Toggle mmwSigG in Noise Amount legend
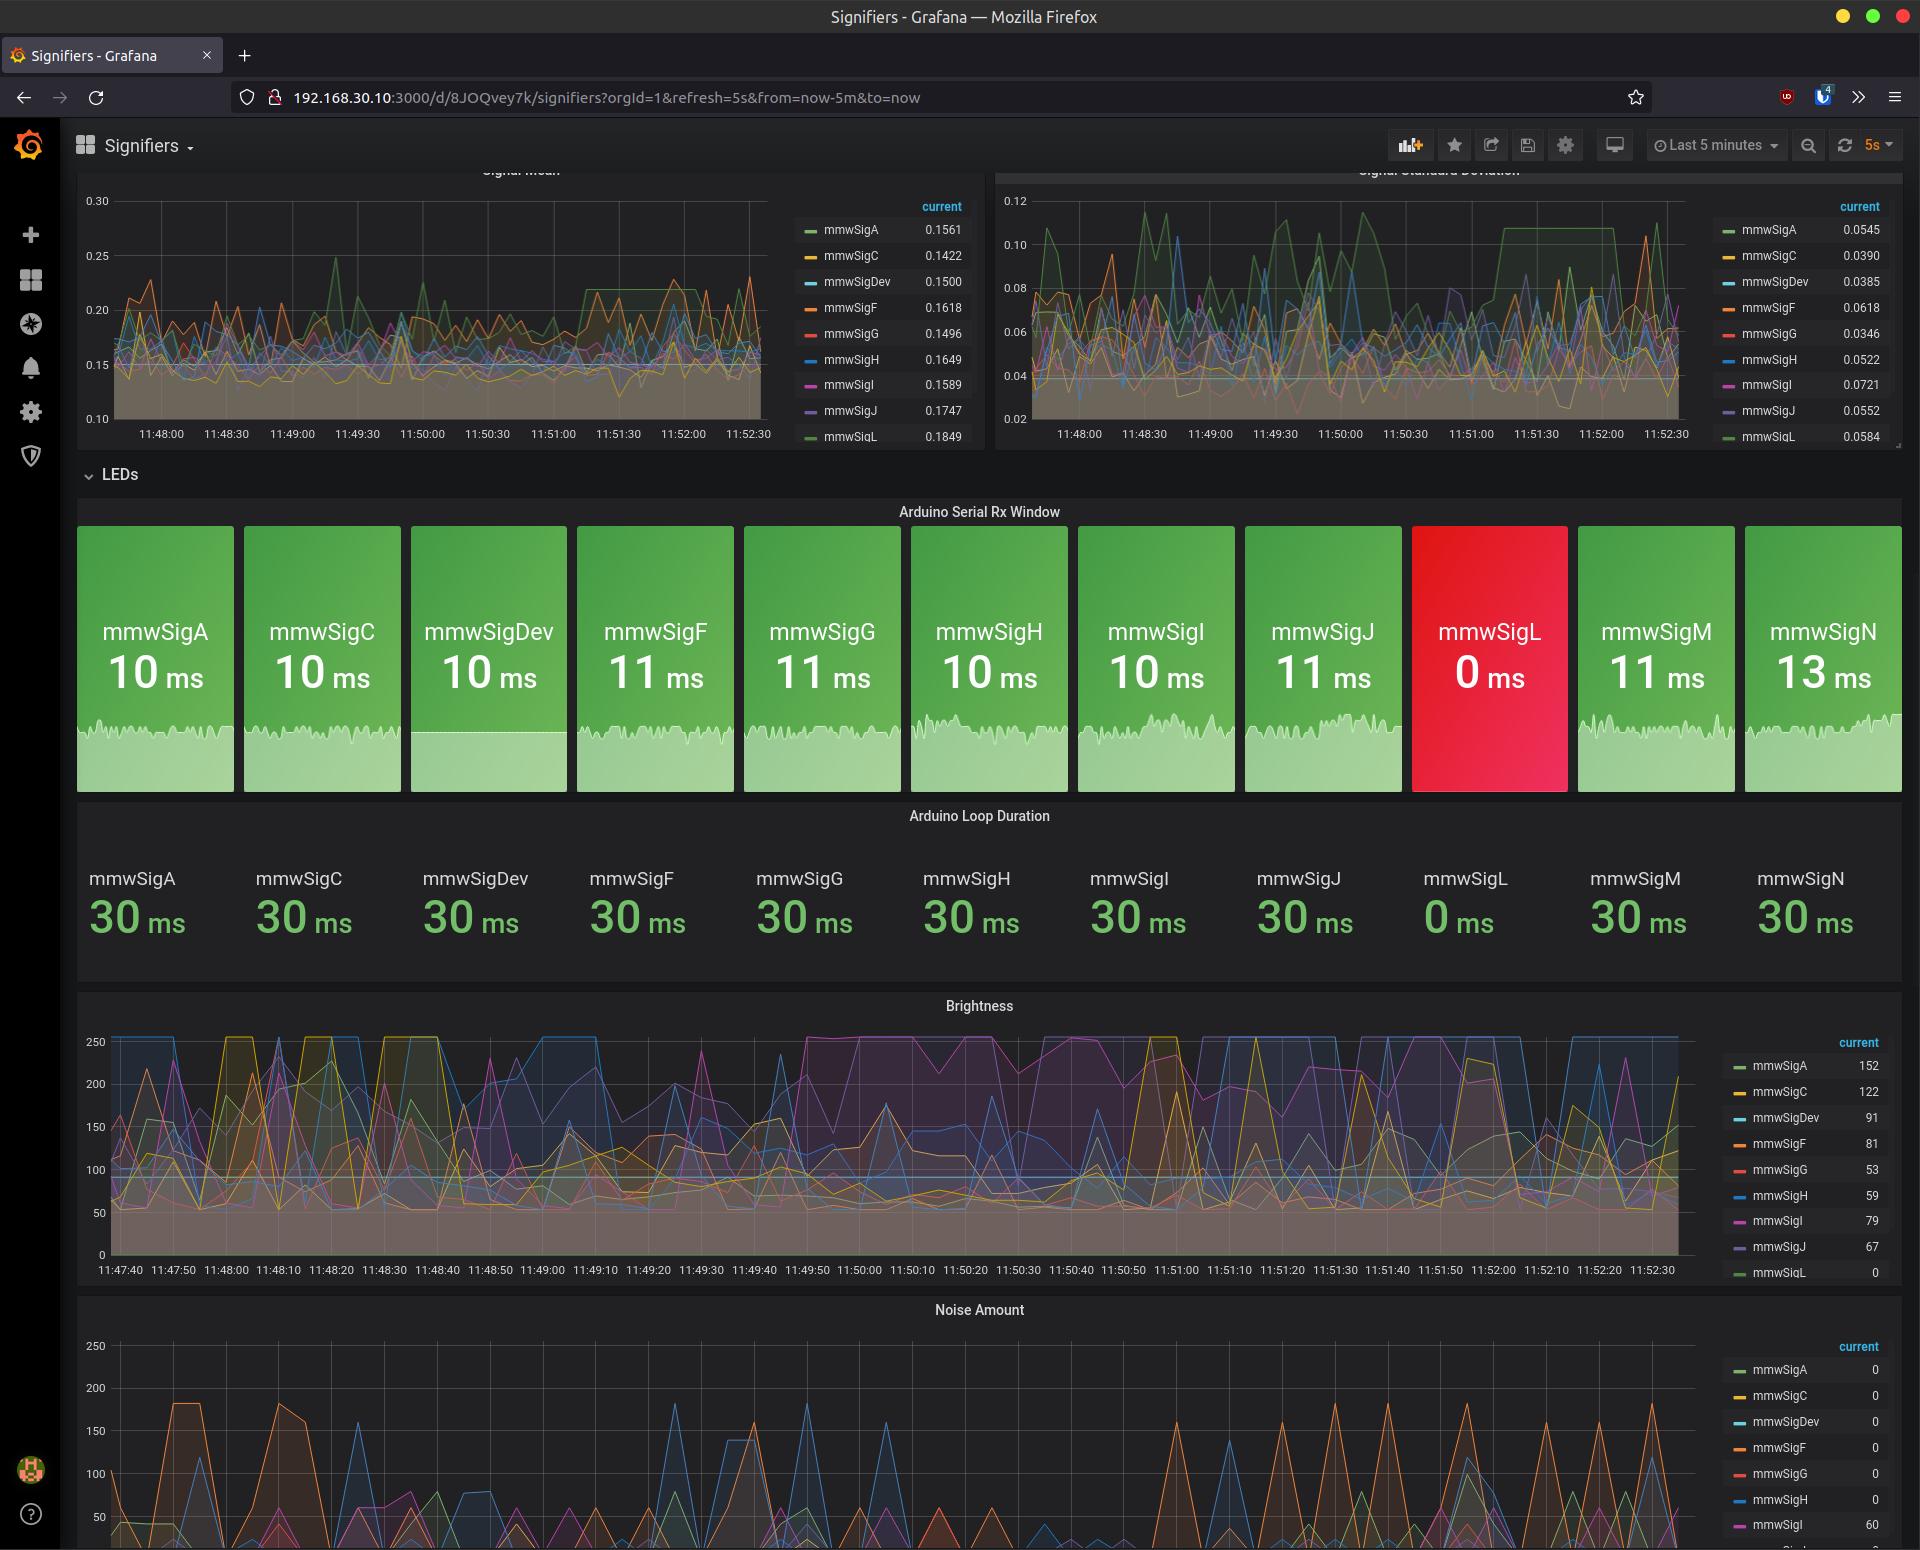The height and width of the screenshot is (1550, 1920). (1780, 1474)
